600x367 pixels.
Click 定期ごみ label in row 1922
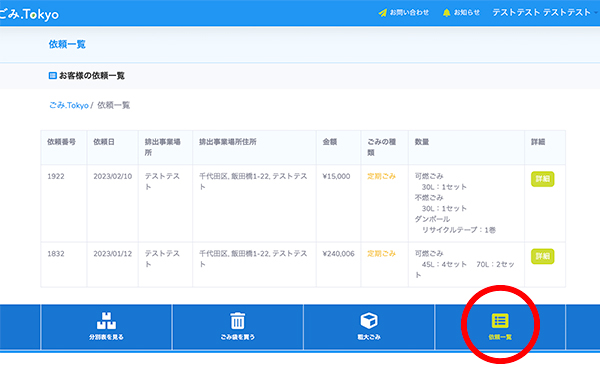[382, 176]
